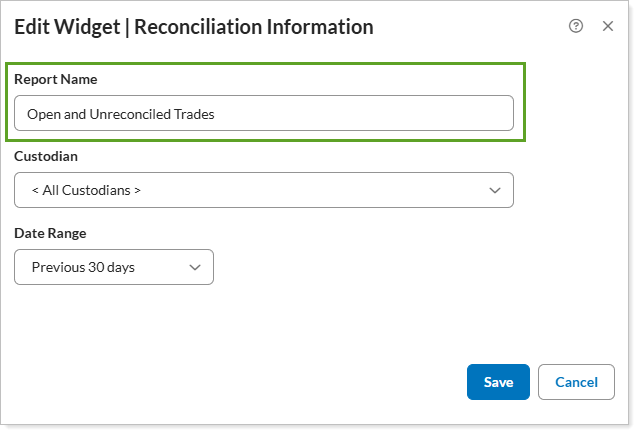Screen dimensions: 638x434
Task: Expand the Custodian combo box
Action: pyautogui.click(x=264, y=190)
